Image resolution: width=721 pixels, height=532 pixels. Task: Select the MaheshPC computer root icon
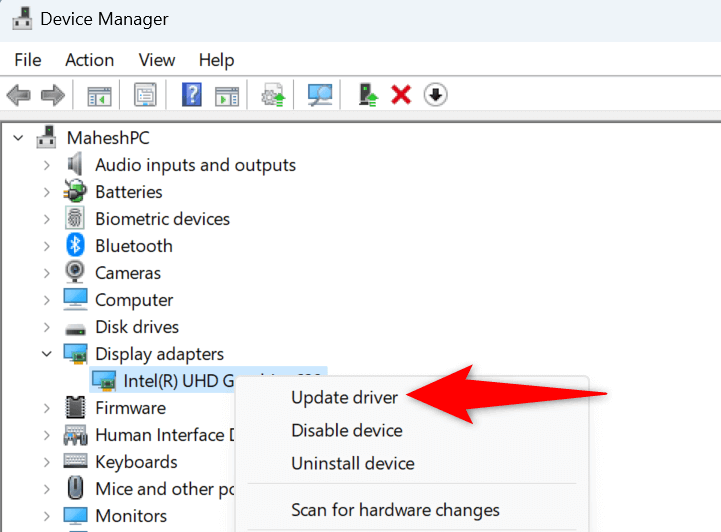(46, 137)
